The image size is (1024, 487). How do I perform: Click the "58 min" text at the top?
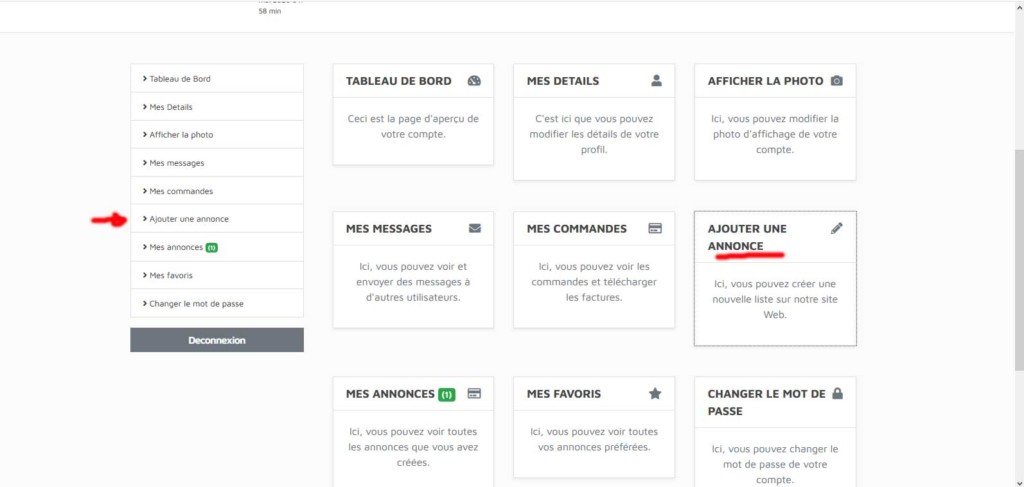270,12
